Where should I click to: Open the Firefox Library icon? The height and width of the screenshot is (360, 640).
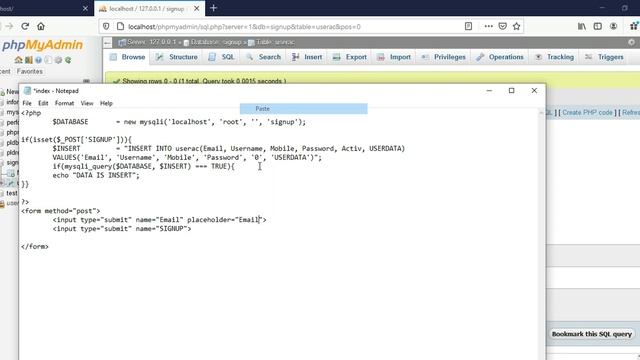(x=582, y=27)
